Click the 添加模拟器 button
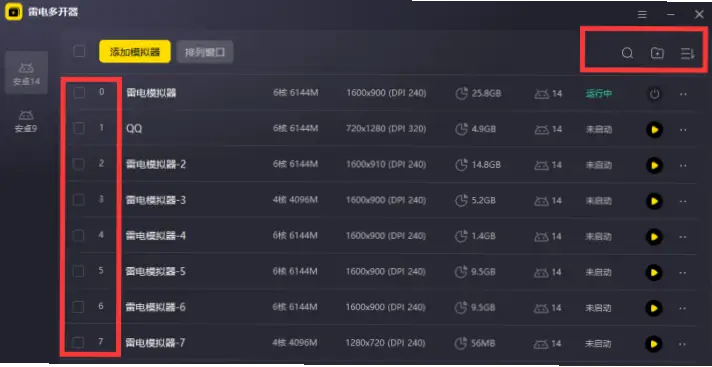The height and width of the screenshot is (367, 712). click(135, 52)
